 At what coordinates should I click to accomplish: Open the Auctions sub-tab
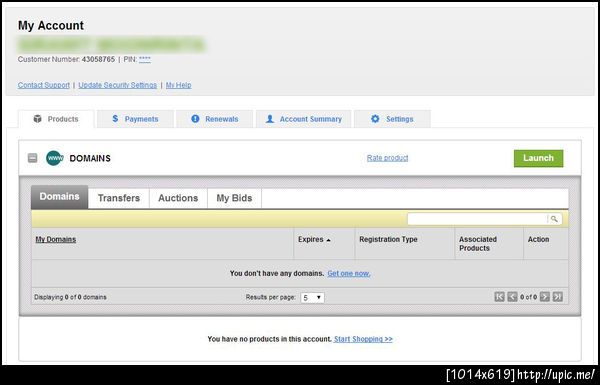tap(178, 198)
